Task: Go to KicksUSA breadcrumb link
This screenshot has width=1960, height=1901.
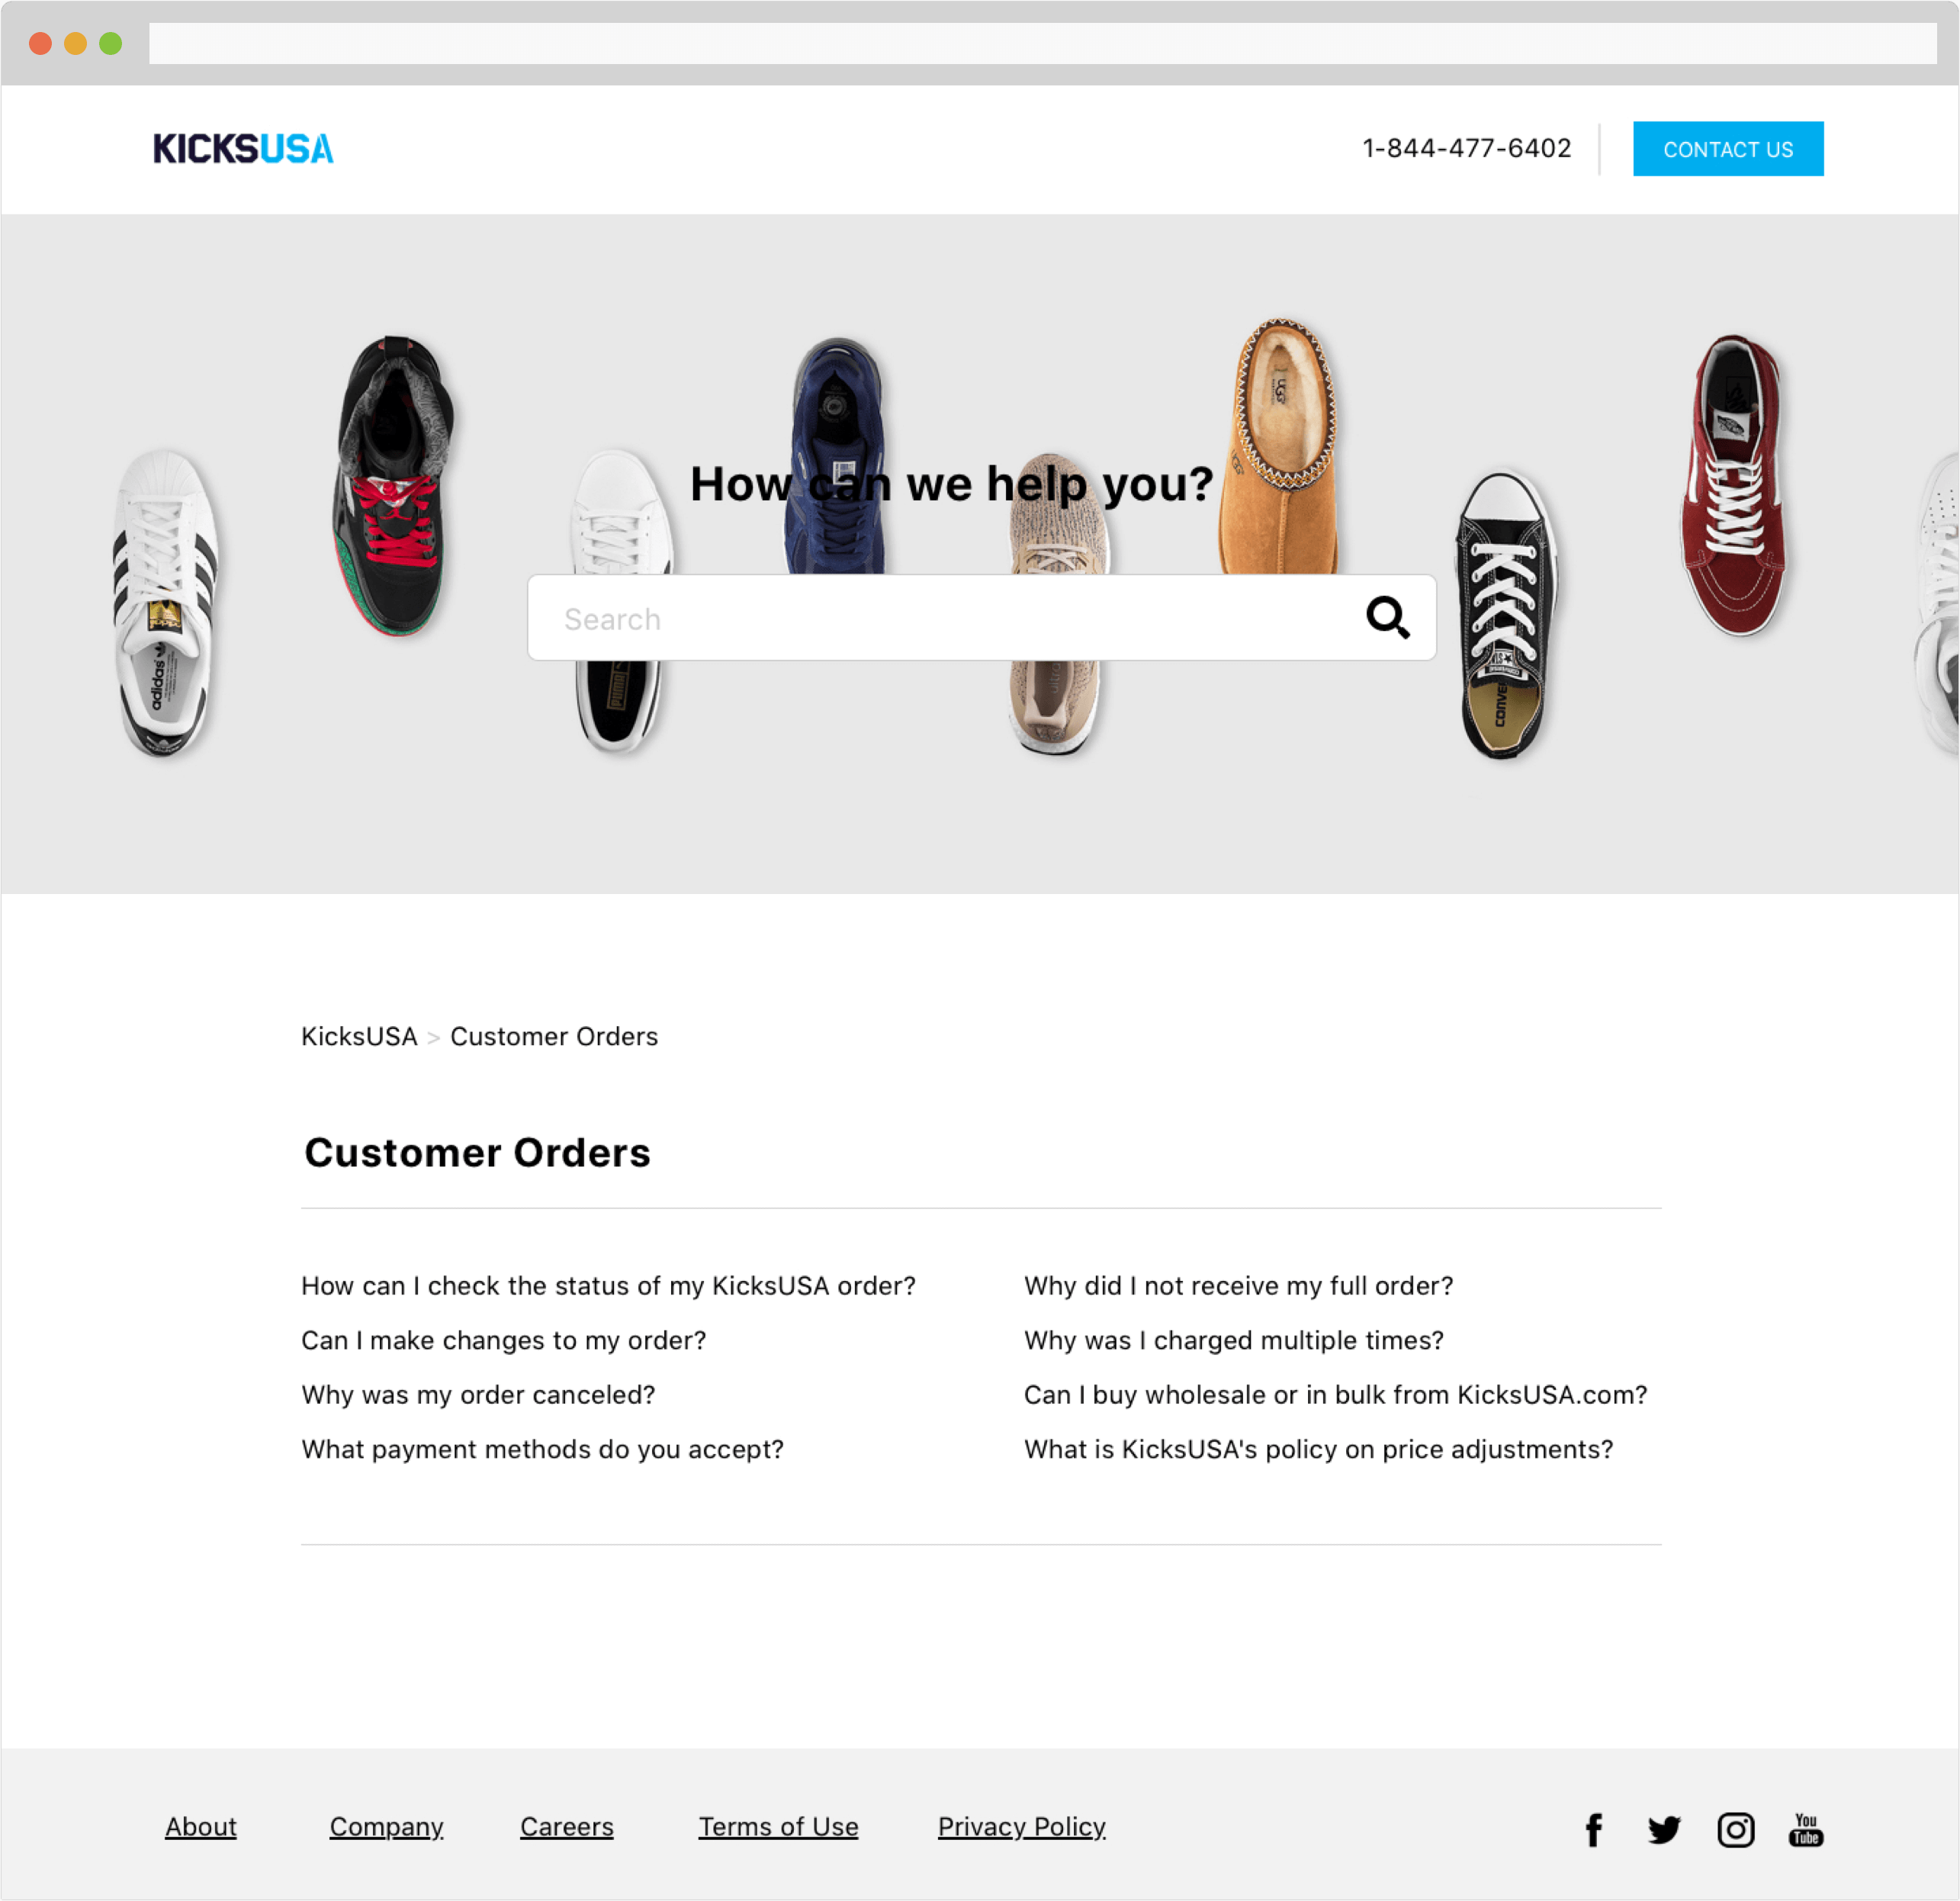Action: click(359, 1036)
